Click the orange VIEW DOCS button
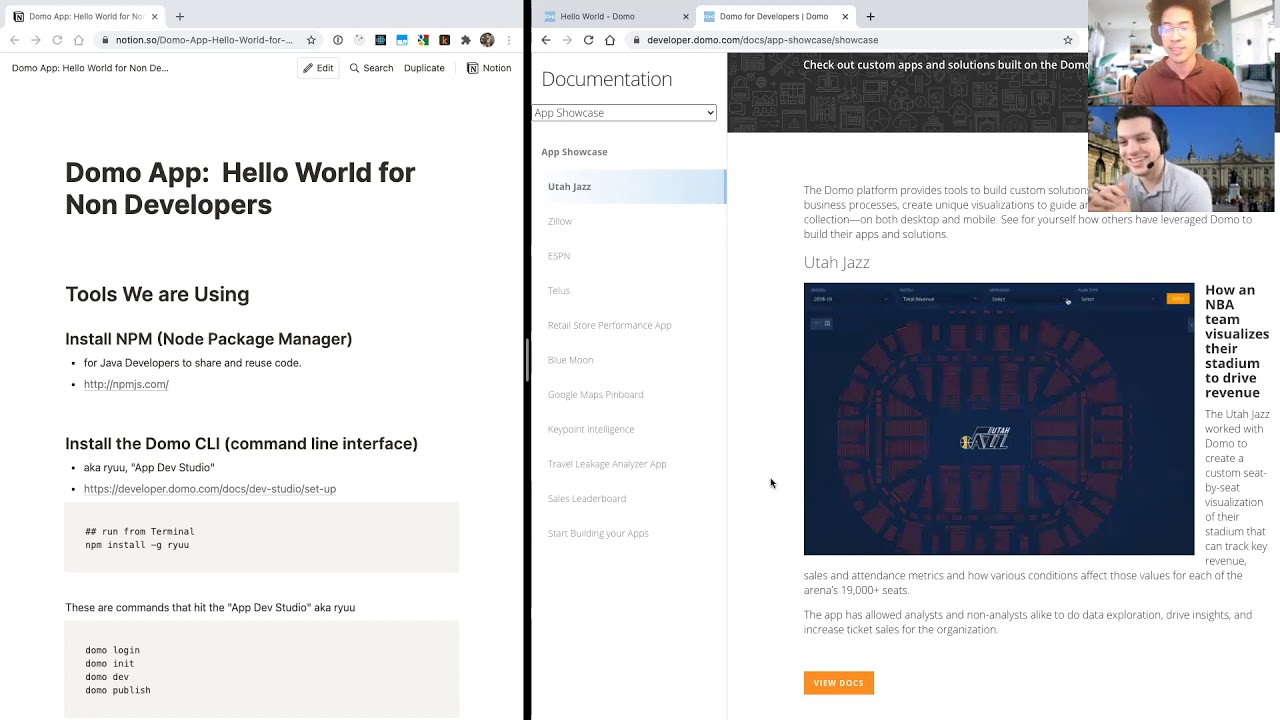The image size is (1280, 720). click(839, 683)
